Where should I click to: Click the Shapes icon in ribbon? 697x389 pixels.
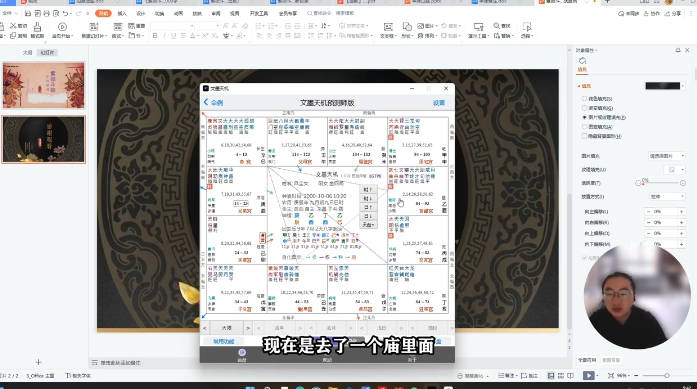[x=407, y=27]
